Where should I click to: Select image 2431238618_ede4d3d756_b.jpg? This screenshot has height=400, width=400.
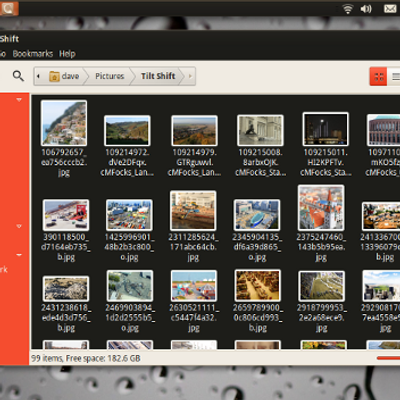pos(66,289)
